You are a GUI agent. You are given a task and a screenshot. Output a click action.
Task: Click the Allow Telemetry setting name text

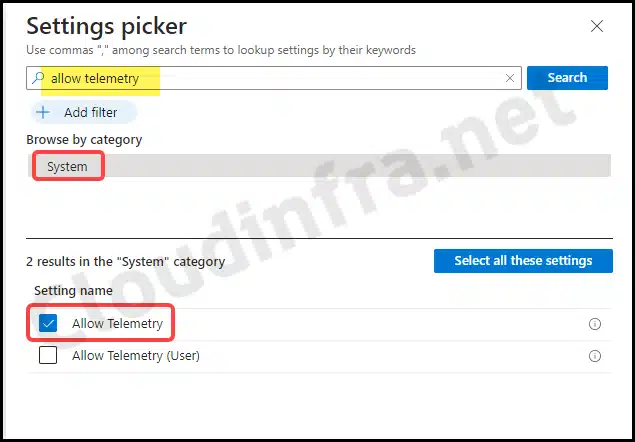click(x=117, y=323)
